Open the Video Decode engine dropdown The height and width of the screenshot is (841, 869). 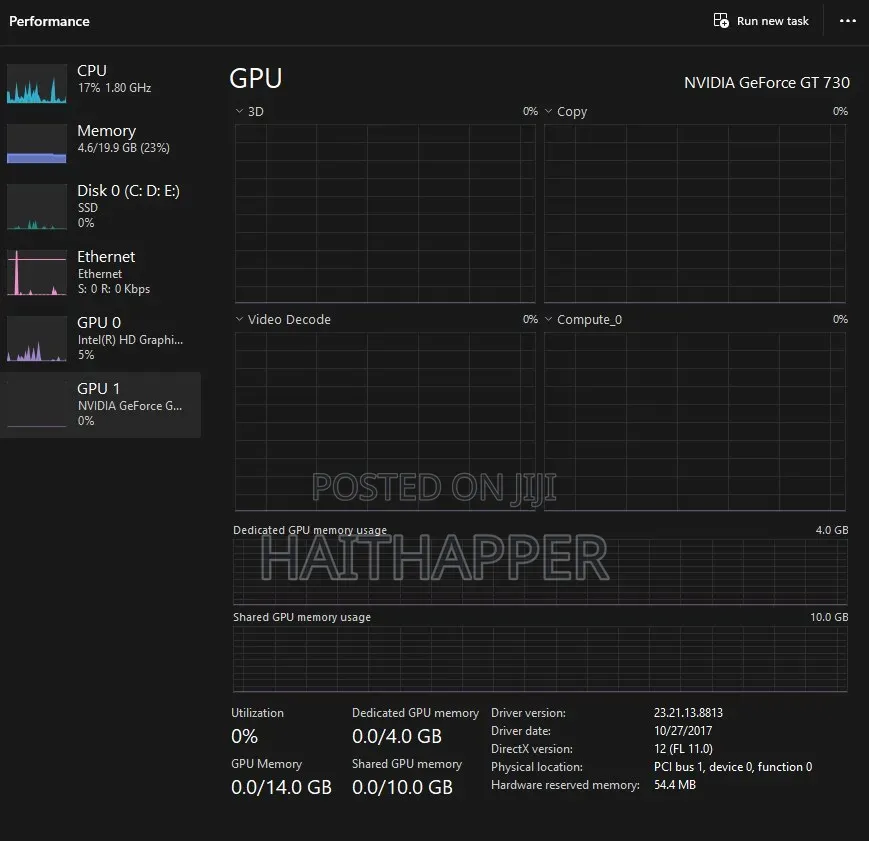(x=239, y=319)
